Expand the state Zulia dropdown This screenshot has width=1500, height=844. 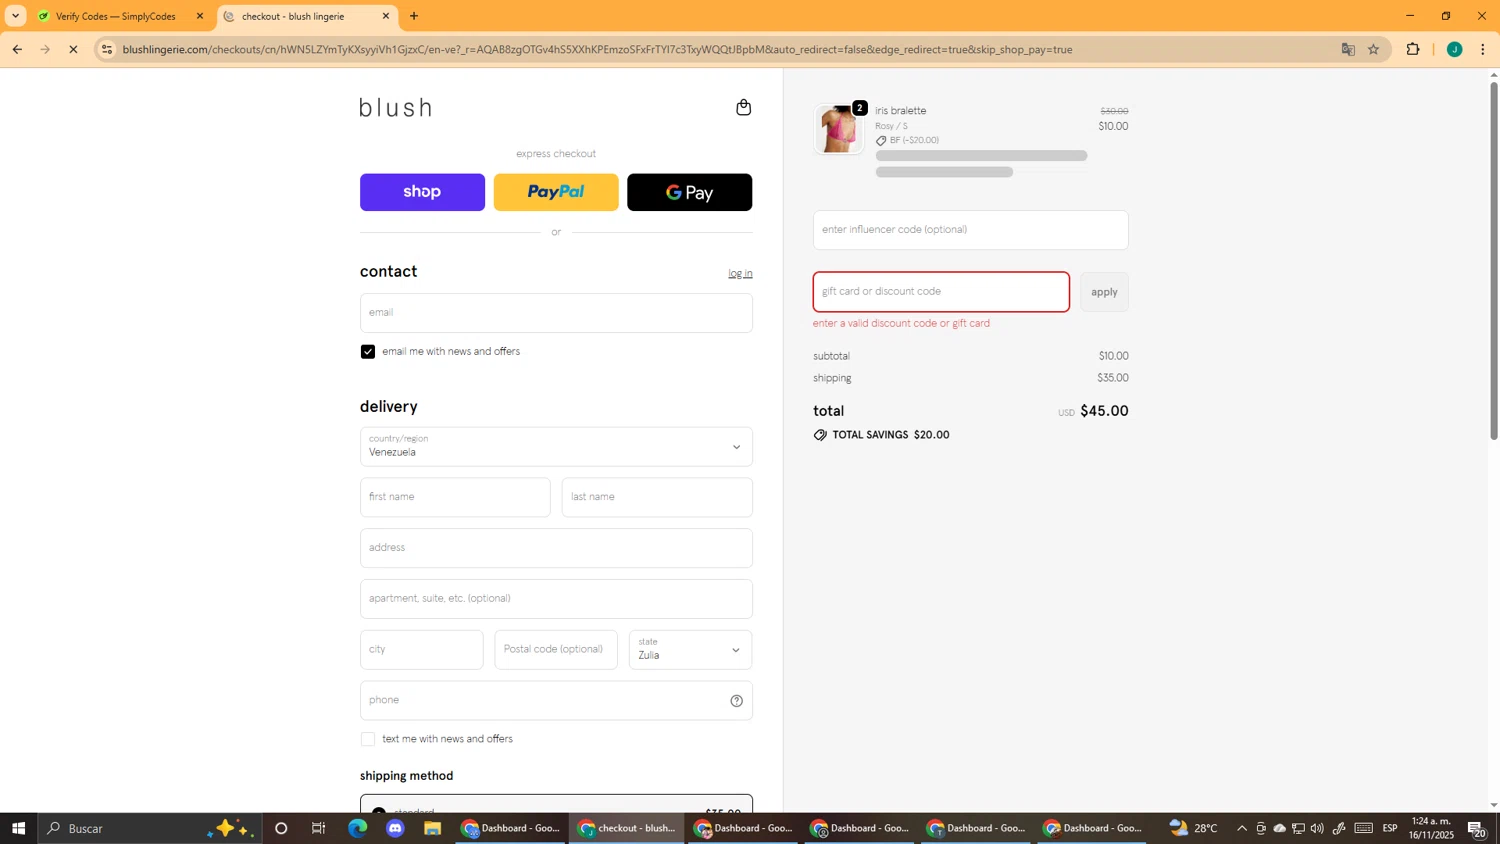(690, 650)
